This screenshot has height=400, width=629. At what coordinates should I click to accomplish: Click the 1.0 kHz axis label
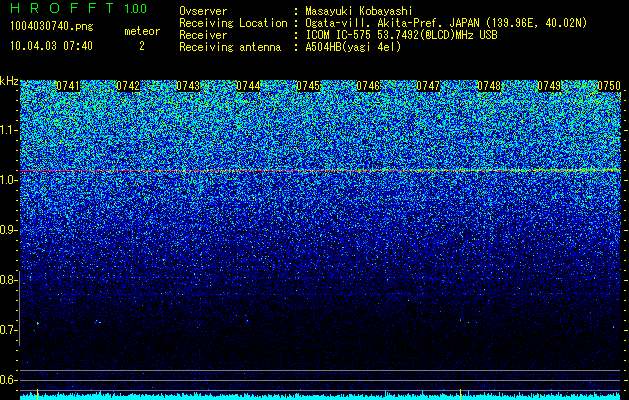click(8, 180)
